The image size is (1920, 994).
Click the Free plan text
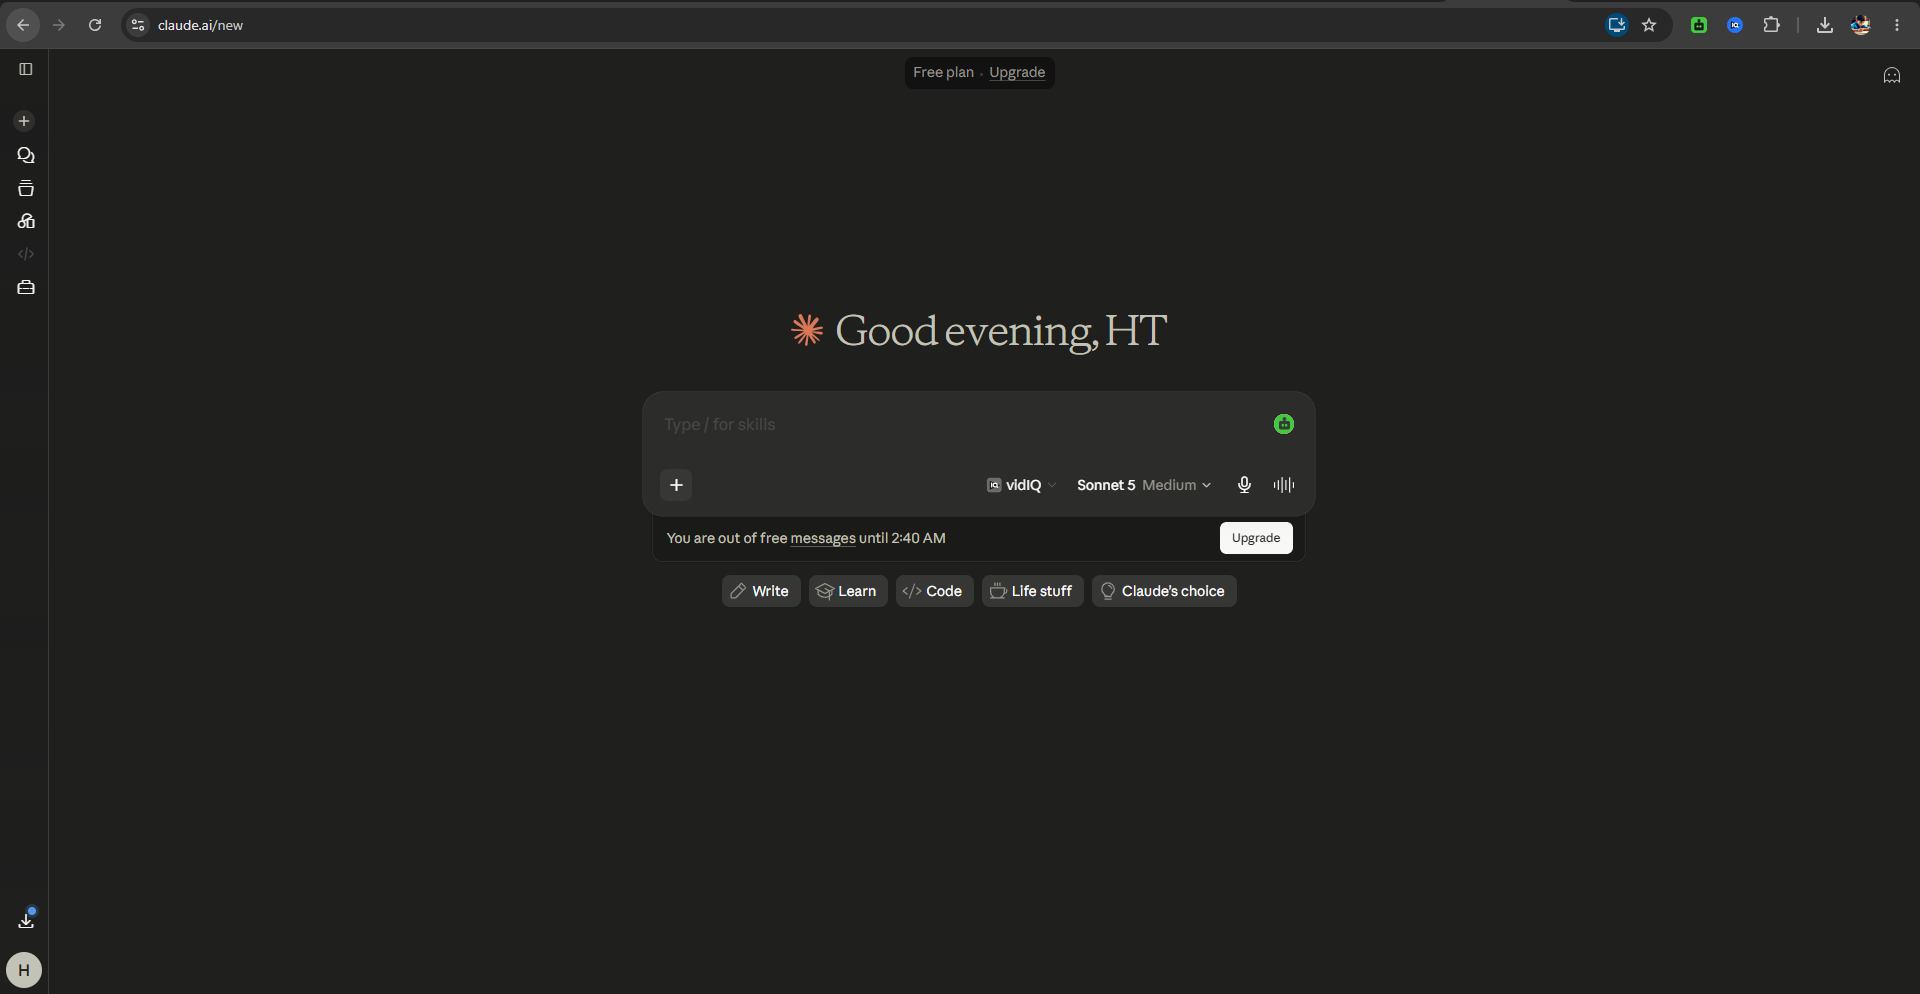coord(943,72)
